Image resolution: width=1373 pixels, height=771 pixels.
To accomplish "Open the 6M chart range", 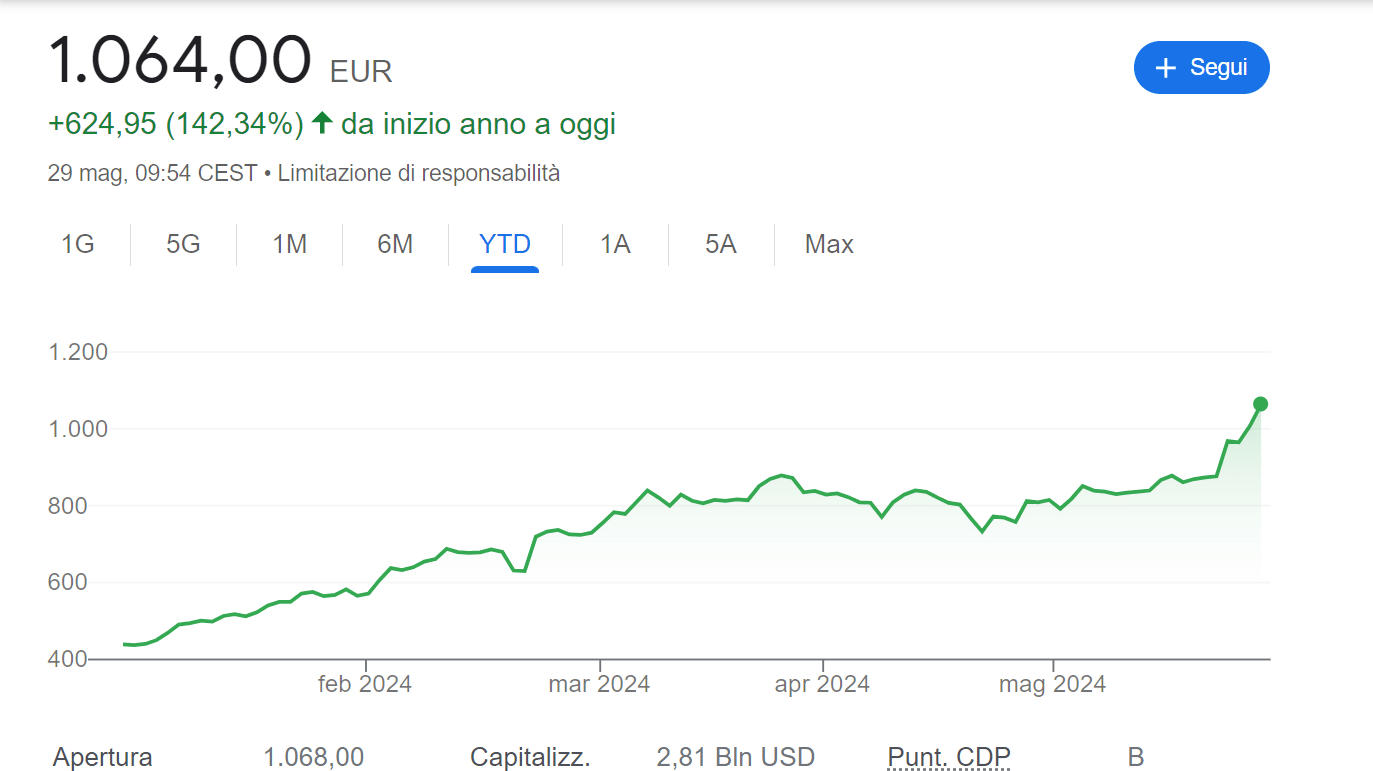I will [395, 245].
